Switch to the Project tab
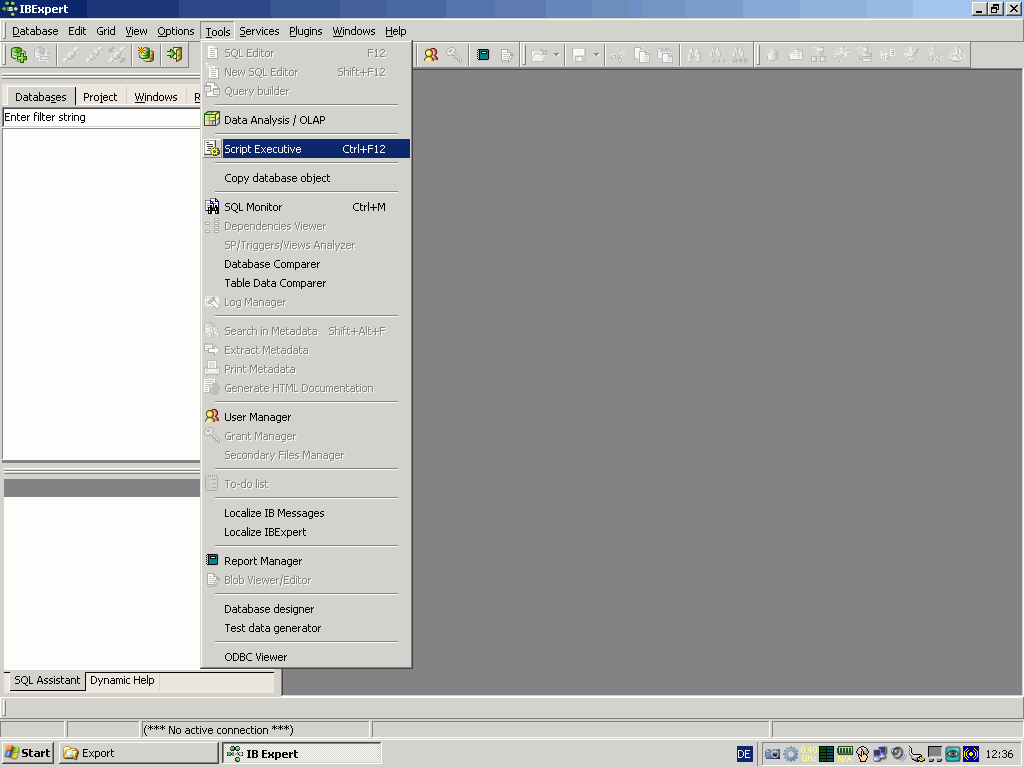This screenshot has height=768, width=1024. (100, 97)
